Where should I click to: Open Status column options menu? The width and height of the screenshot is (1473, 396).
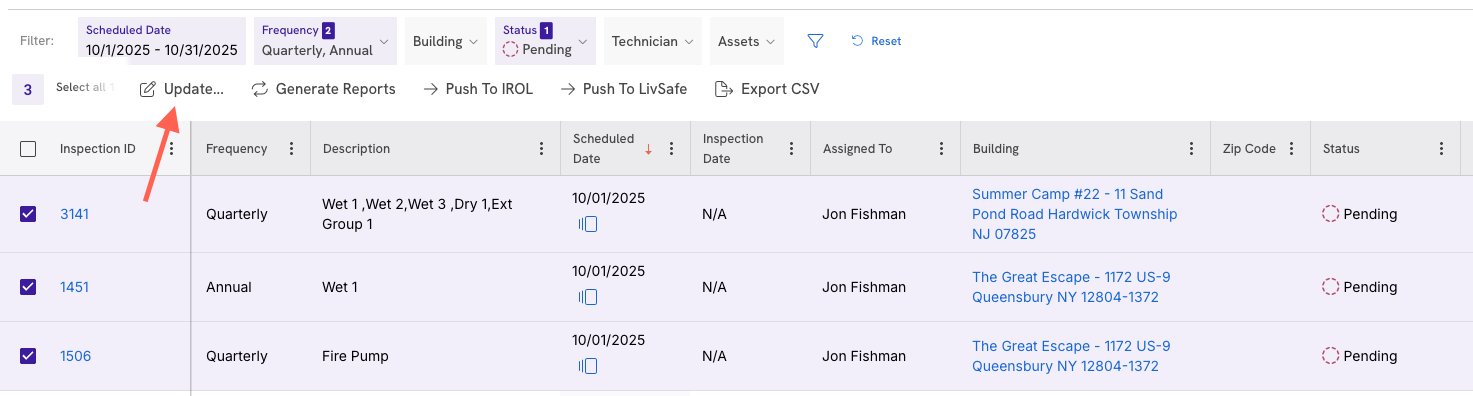[1441, 149]
